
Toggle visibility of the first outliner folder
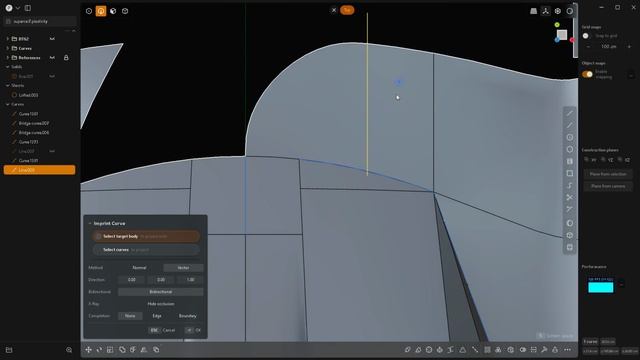pyautogui.click(x=52, y=39)
